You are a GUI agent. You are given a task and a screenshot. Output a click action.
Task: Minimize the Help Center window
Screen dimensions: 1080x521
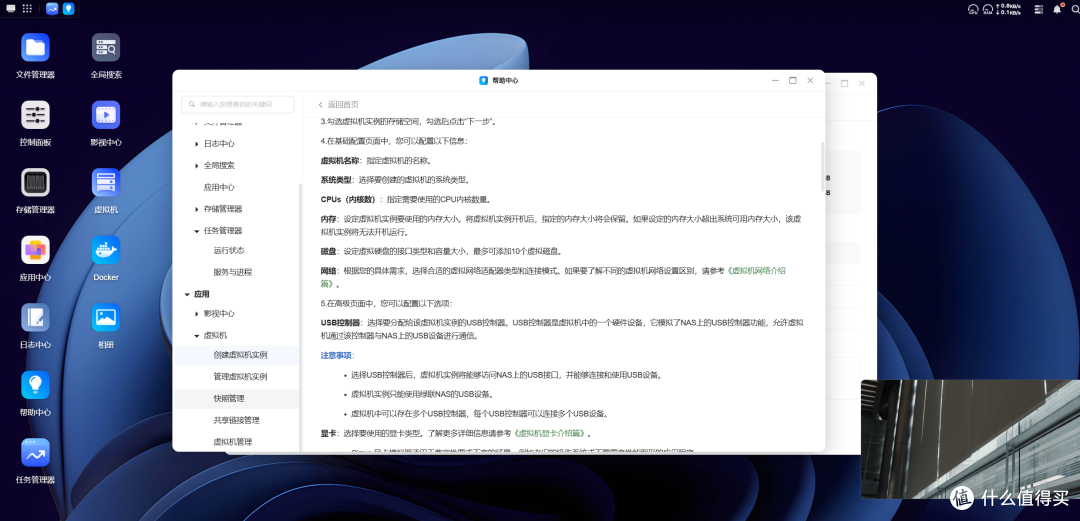(x=776, y=81)
